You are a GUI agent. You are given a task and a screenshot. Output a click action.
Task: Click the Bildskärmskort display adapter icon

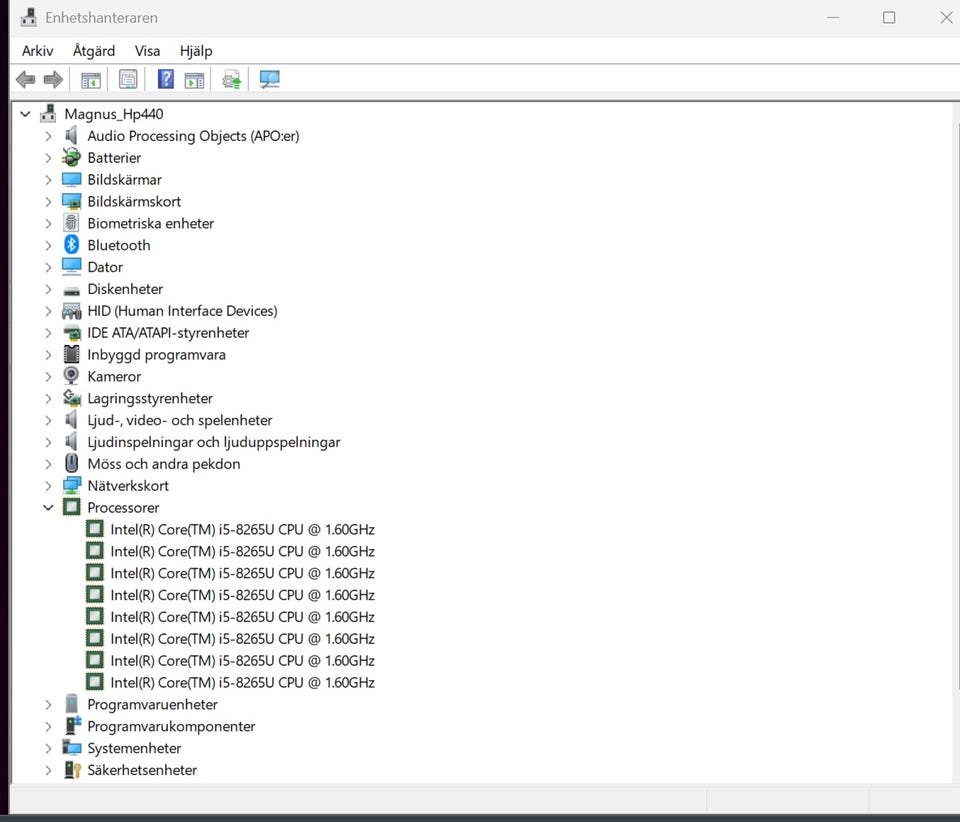pos(71,201)
